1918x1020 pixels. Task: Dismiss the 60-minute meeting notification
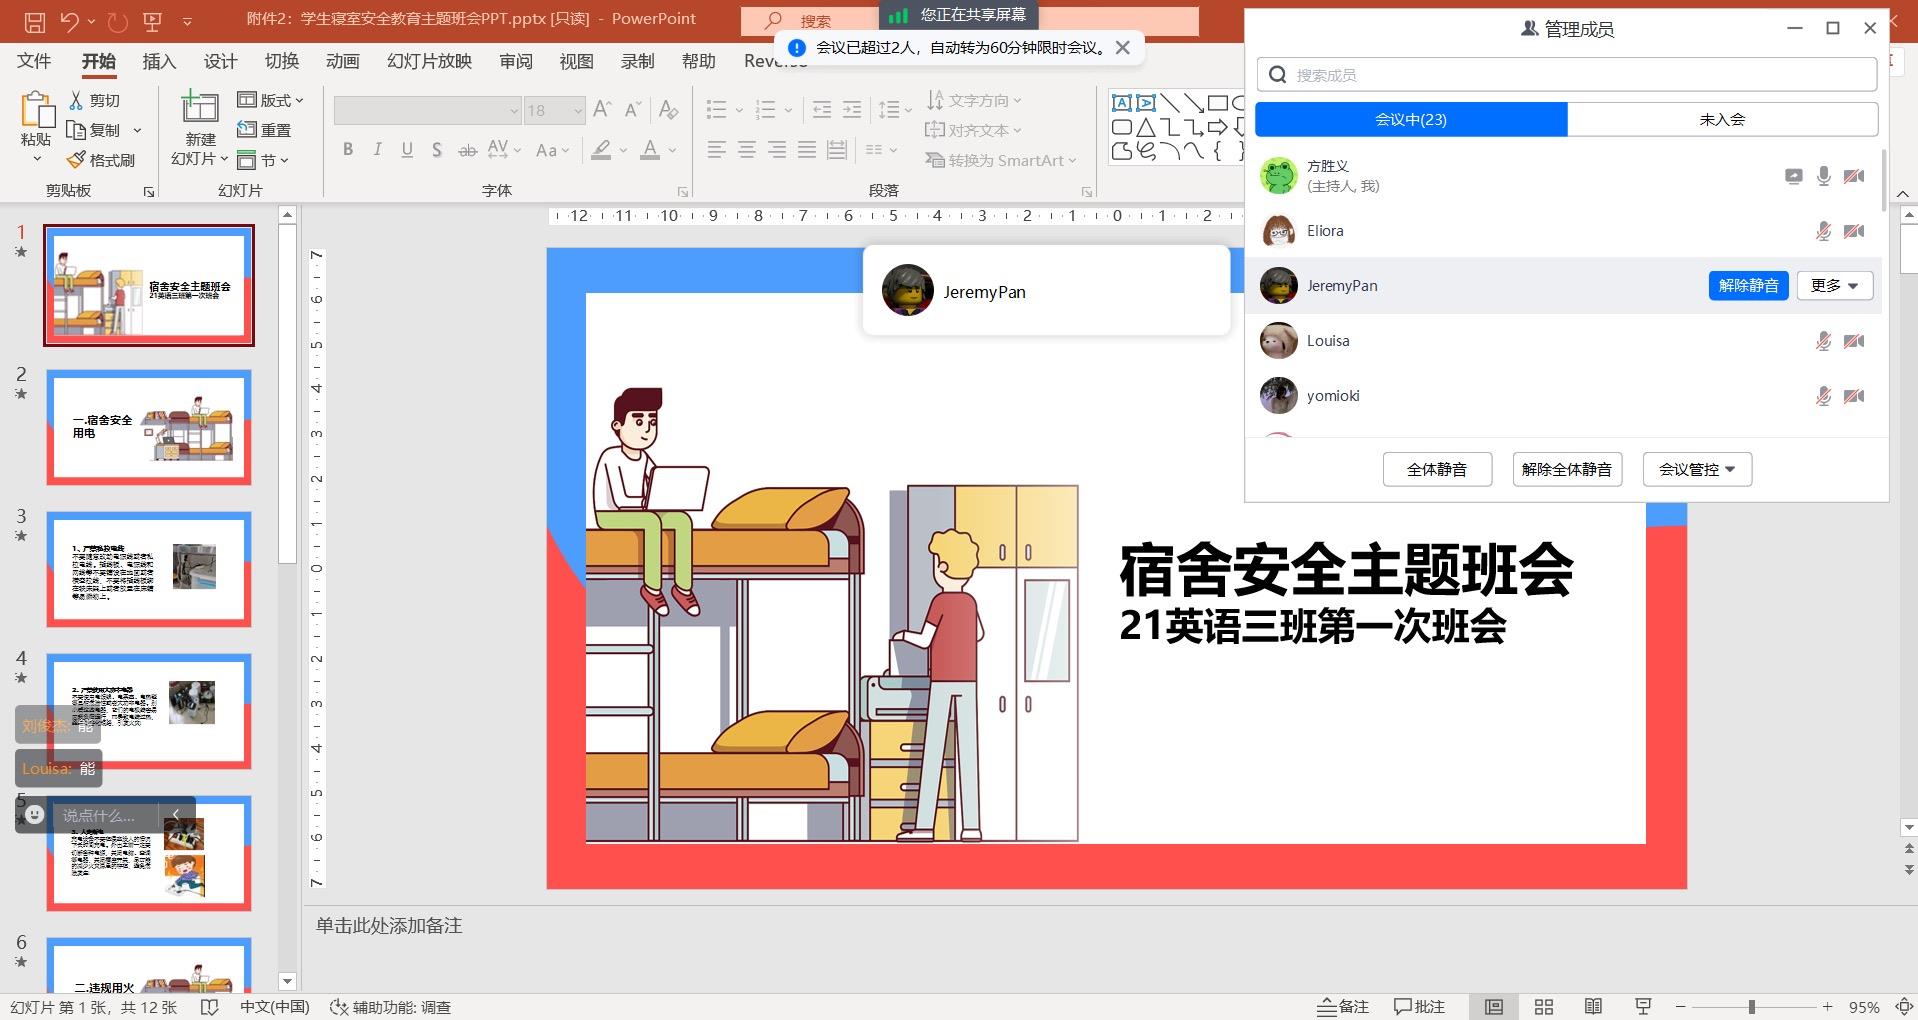click(x=1123, y=47)
